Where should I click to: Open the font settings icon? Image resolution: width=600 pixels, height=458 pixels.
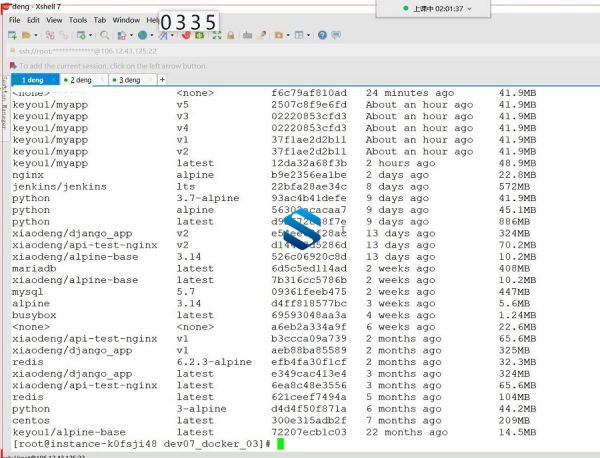[163, 35]
